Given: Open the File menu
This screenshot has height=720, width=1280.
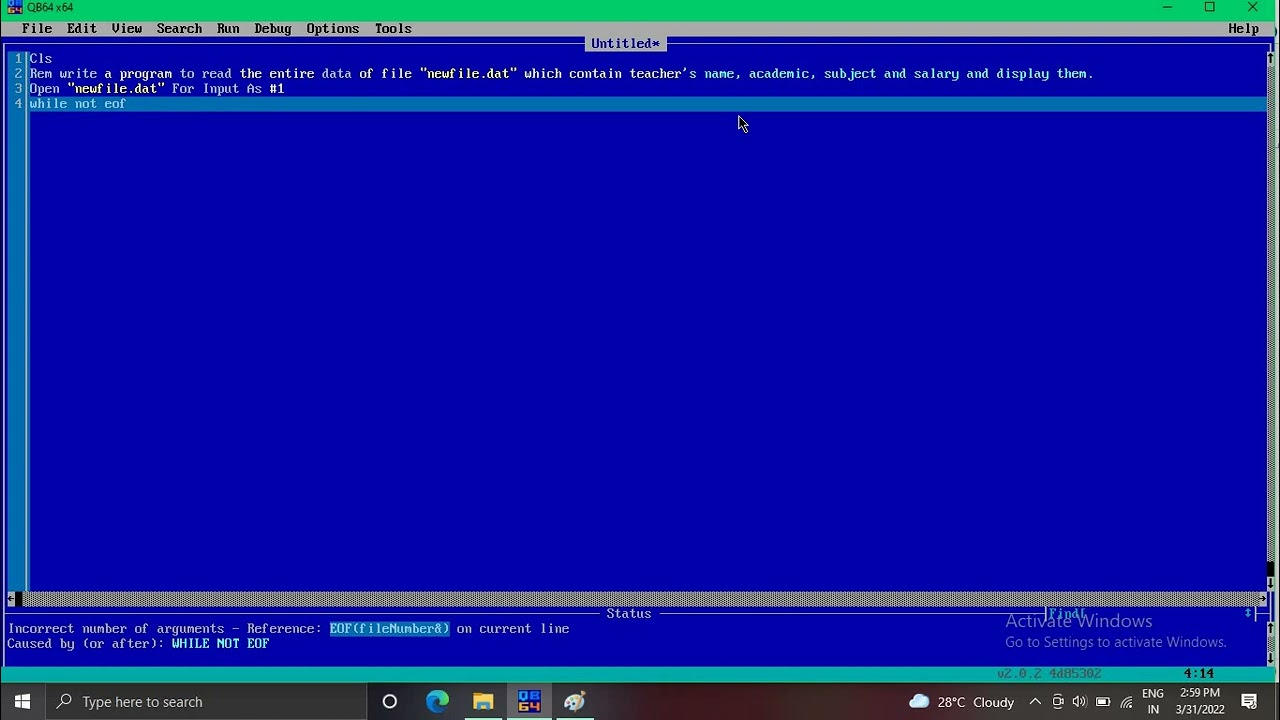Looking at the screenshot, I should (37, 29).
